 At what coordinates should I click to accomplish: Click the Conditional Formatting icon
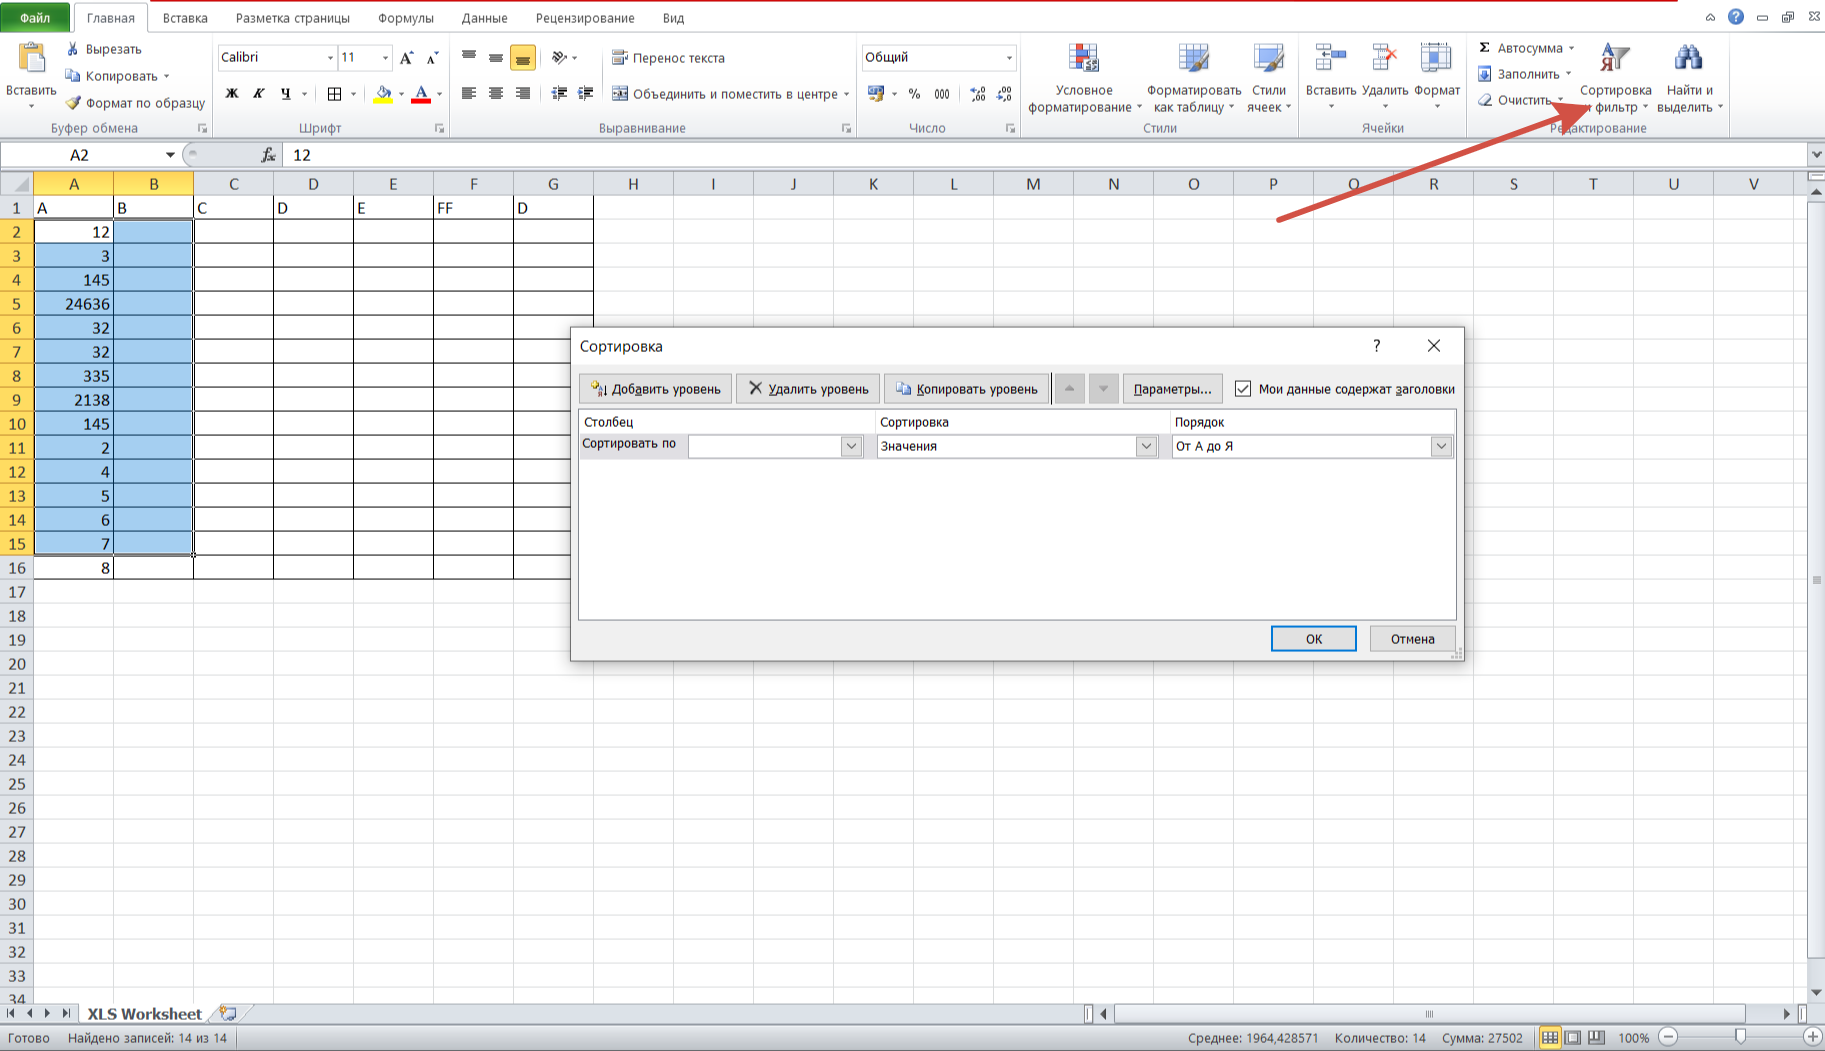tap(1083, 59)
